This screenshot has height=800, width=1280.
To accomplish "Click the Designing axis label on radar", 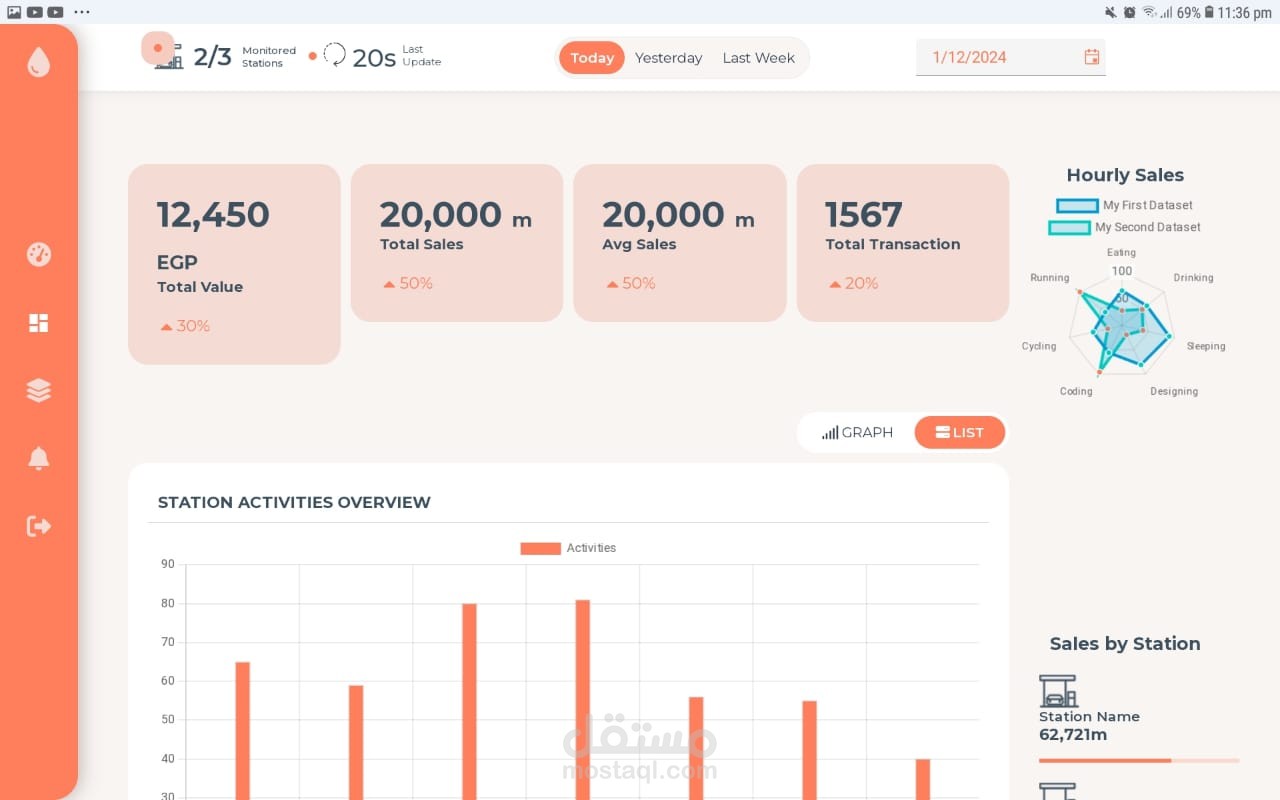I will (x=1174, y=392).
